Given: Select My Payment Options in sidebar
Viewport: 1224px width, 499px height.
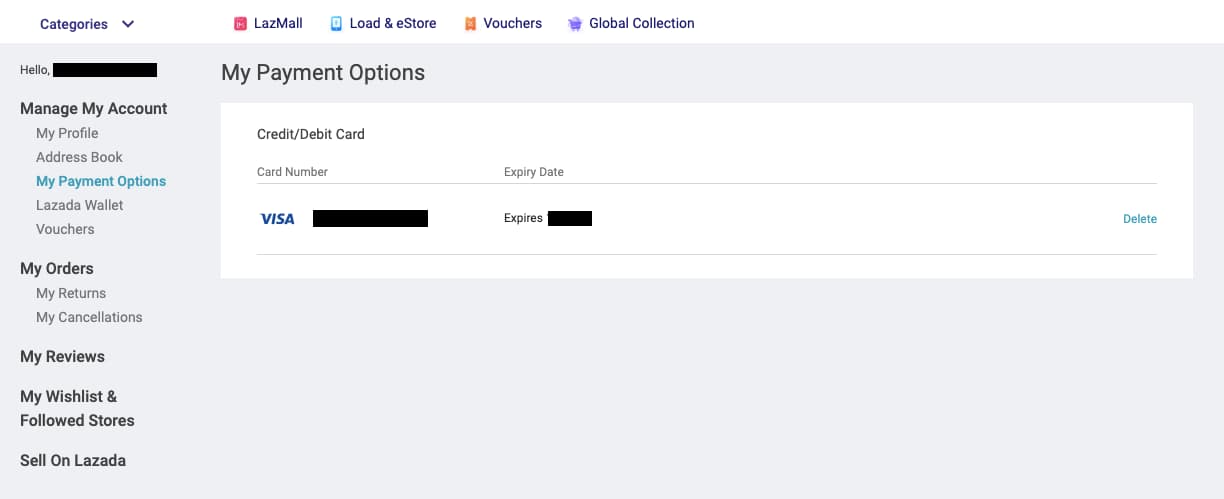Looking at the screenshot, I should [101, 181].
